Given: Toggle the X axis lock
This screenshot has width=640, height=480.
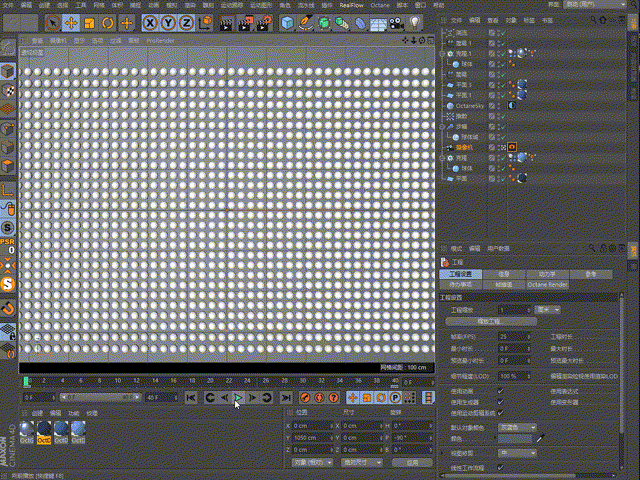Looking at the screenshot, I should (151, 23).
